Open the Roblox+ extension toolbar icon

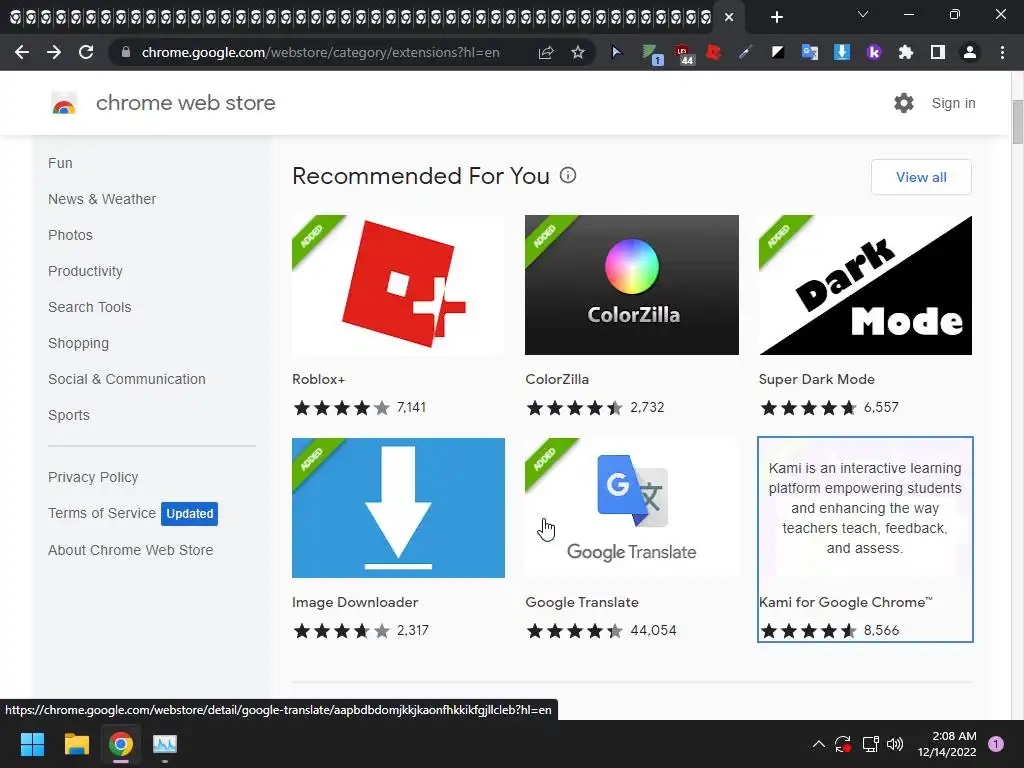pyautogui.click(x=713, y=52)
